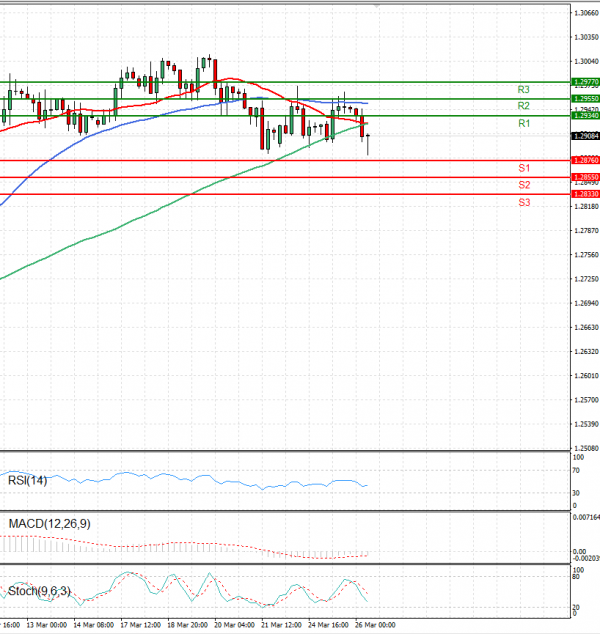Select the S1 support label

click(x=523, y=167)
